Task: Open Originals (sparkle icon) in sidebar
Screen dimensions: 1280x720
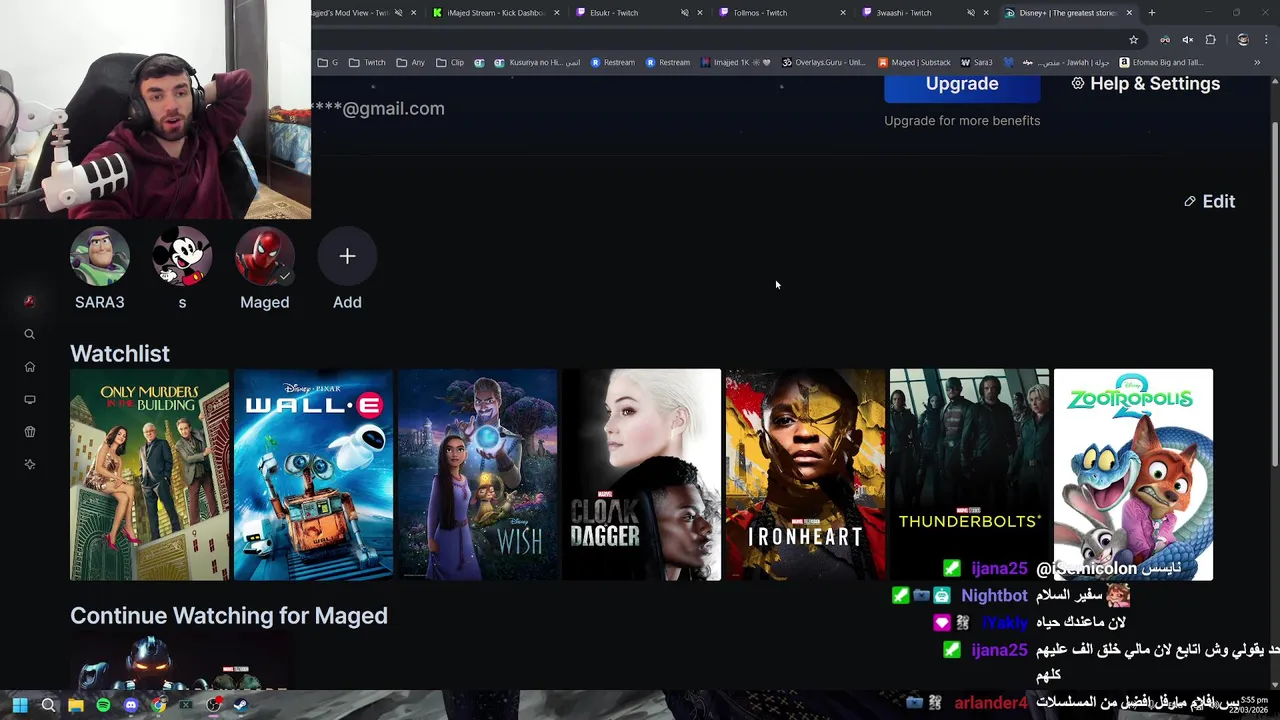Action: (29, 464)
